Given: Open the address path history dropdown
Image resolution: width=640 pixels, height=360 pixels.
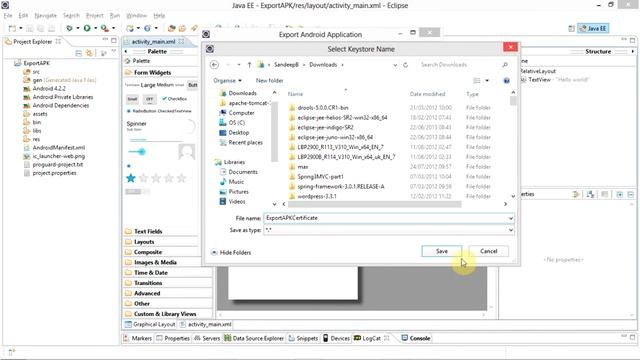Looking at the screenshot, I should pos(395,65).
